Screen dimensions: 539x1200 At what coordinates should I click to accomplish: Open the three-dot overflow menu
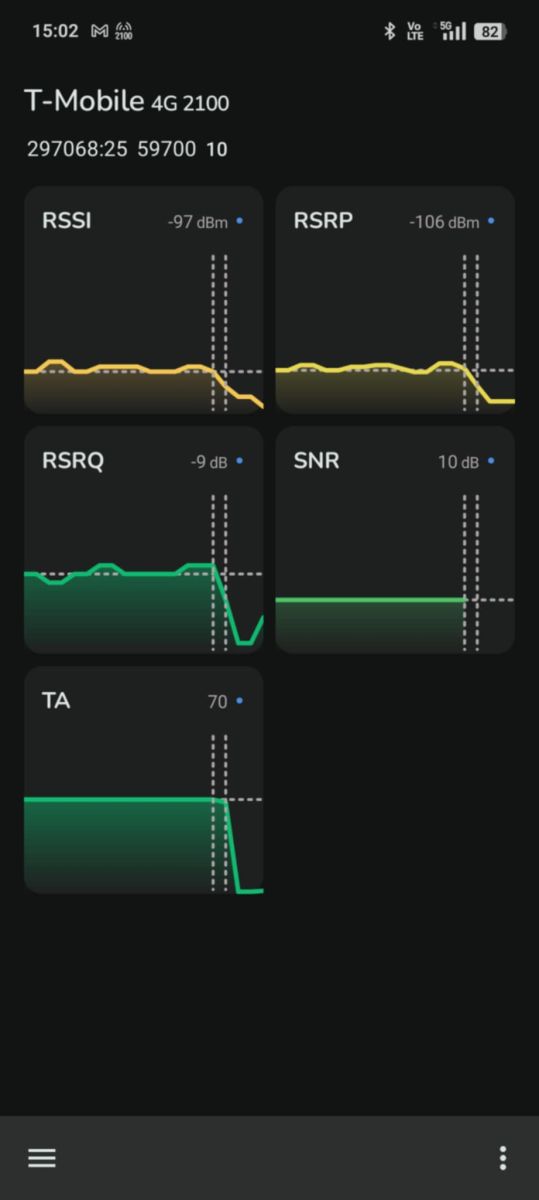502,1158
